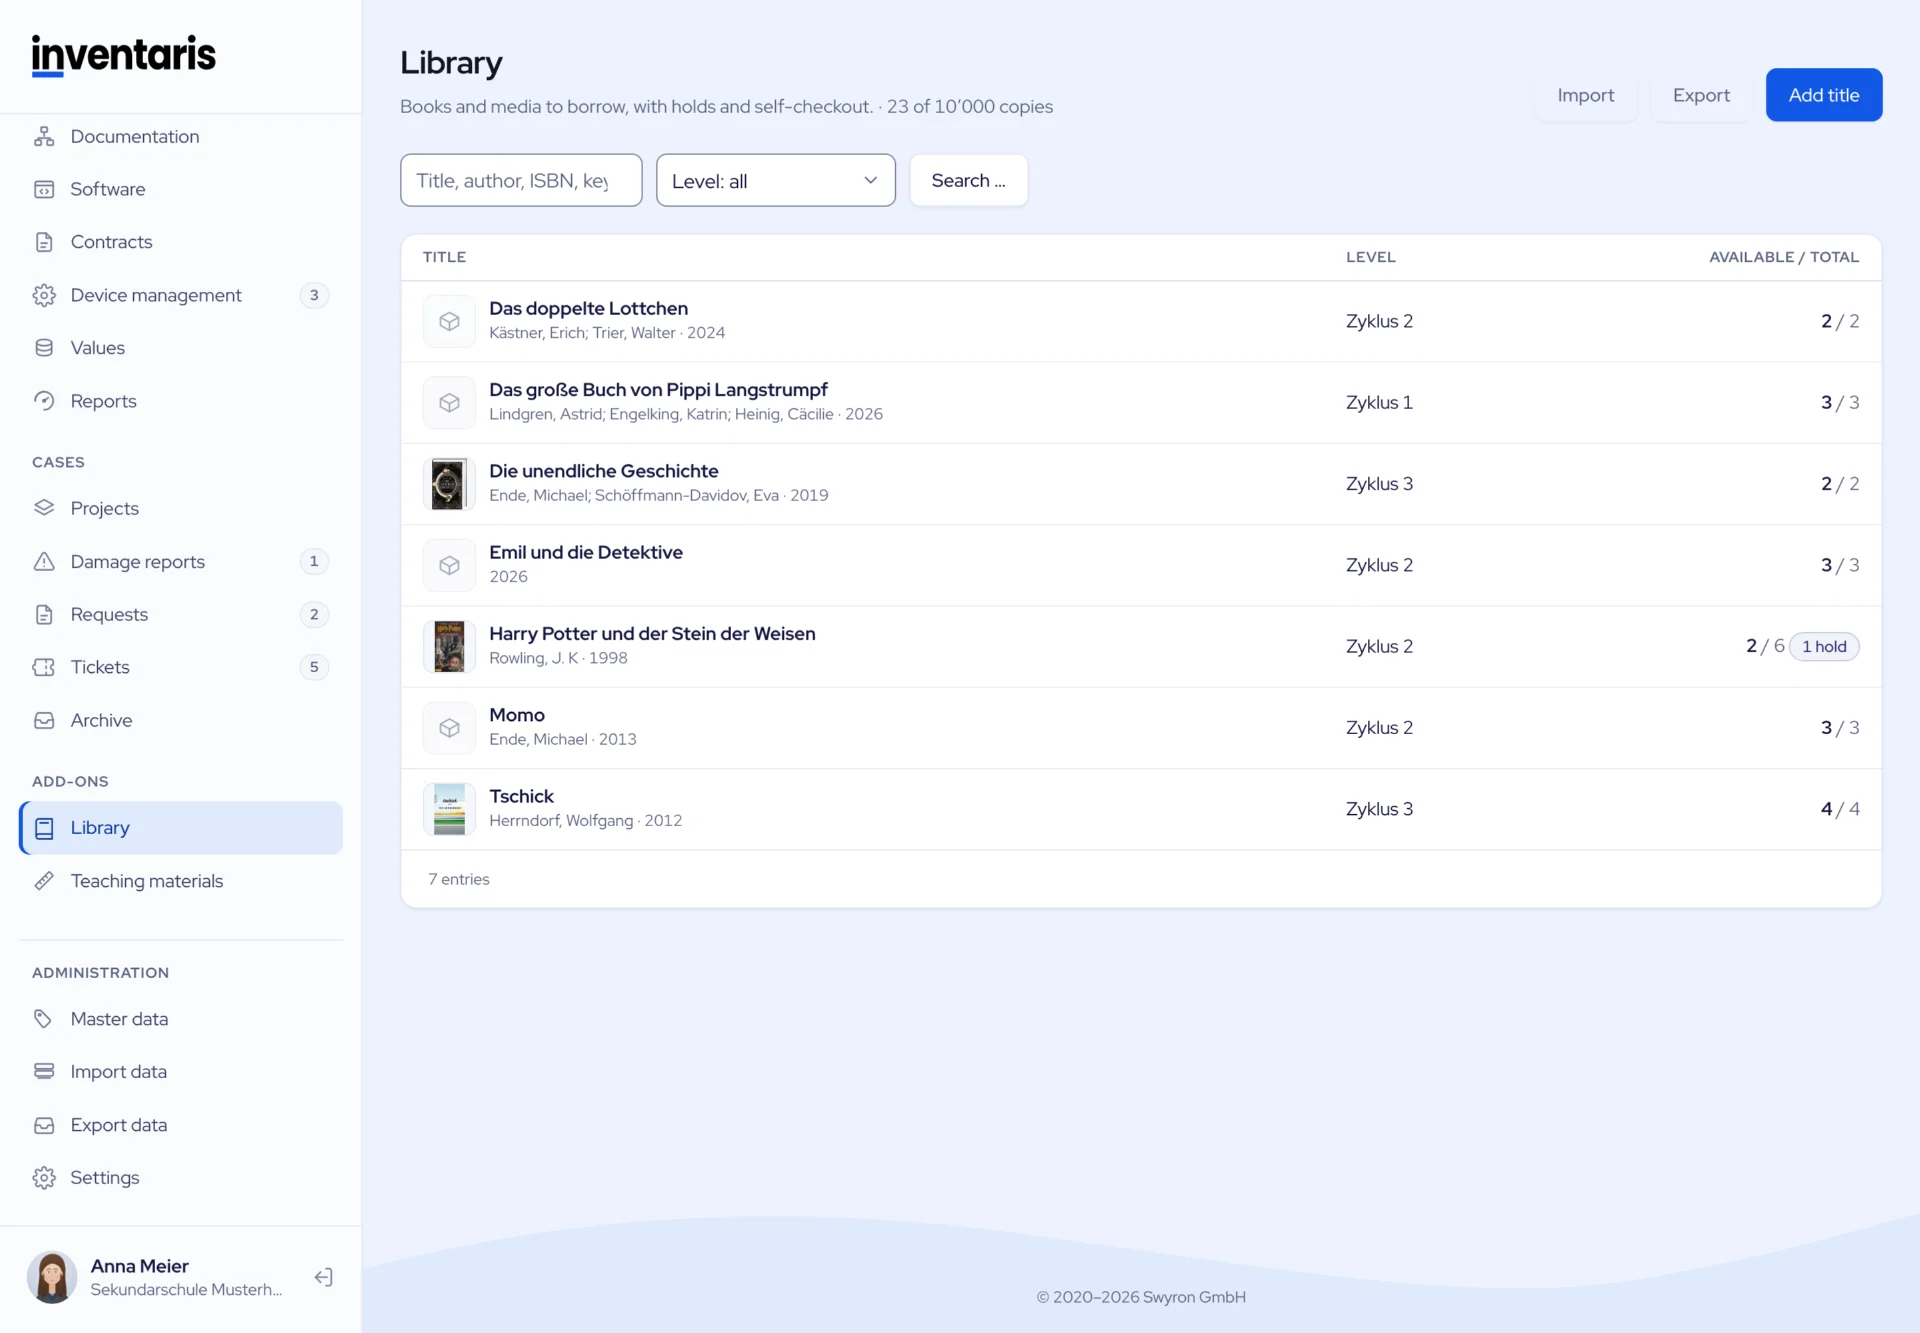The image size is (1920, 1333).
Task: Click the Die unendliche Geschichte cover thumbnail
Action: [449, 484]
